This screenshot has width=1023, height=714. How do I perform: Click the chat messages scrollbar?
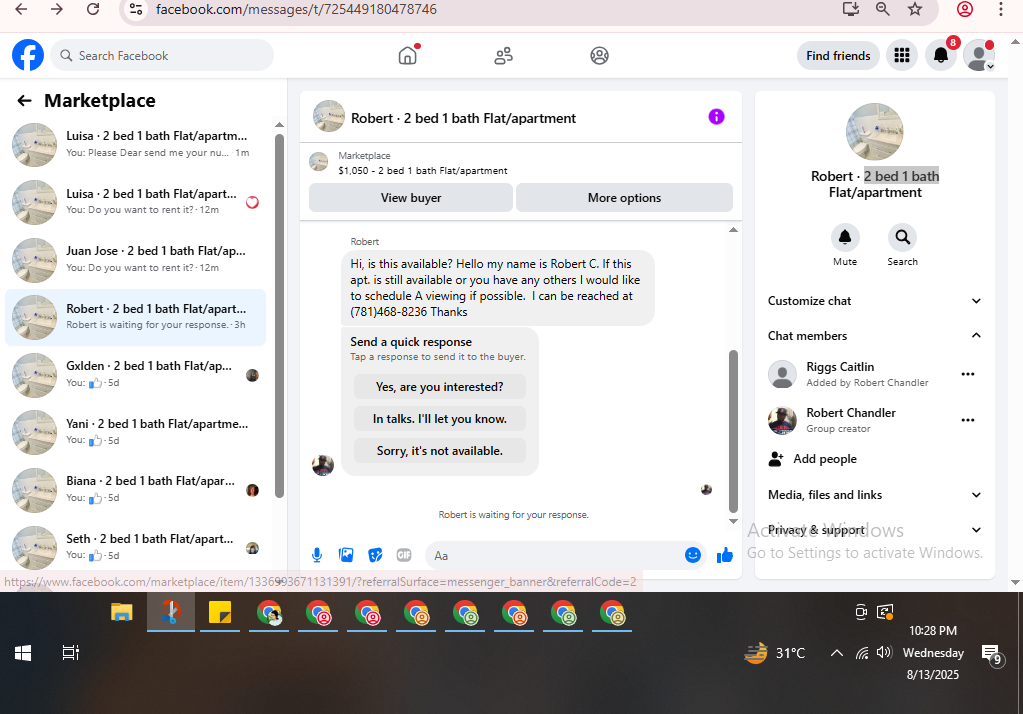pyautogui.click(x=733, y=431)
